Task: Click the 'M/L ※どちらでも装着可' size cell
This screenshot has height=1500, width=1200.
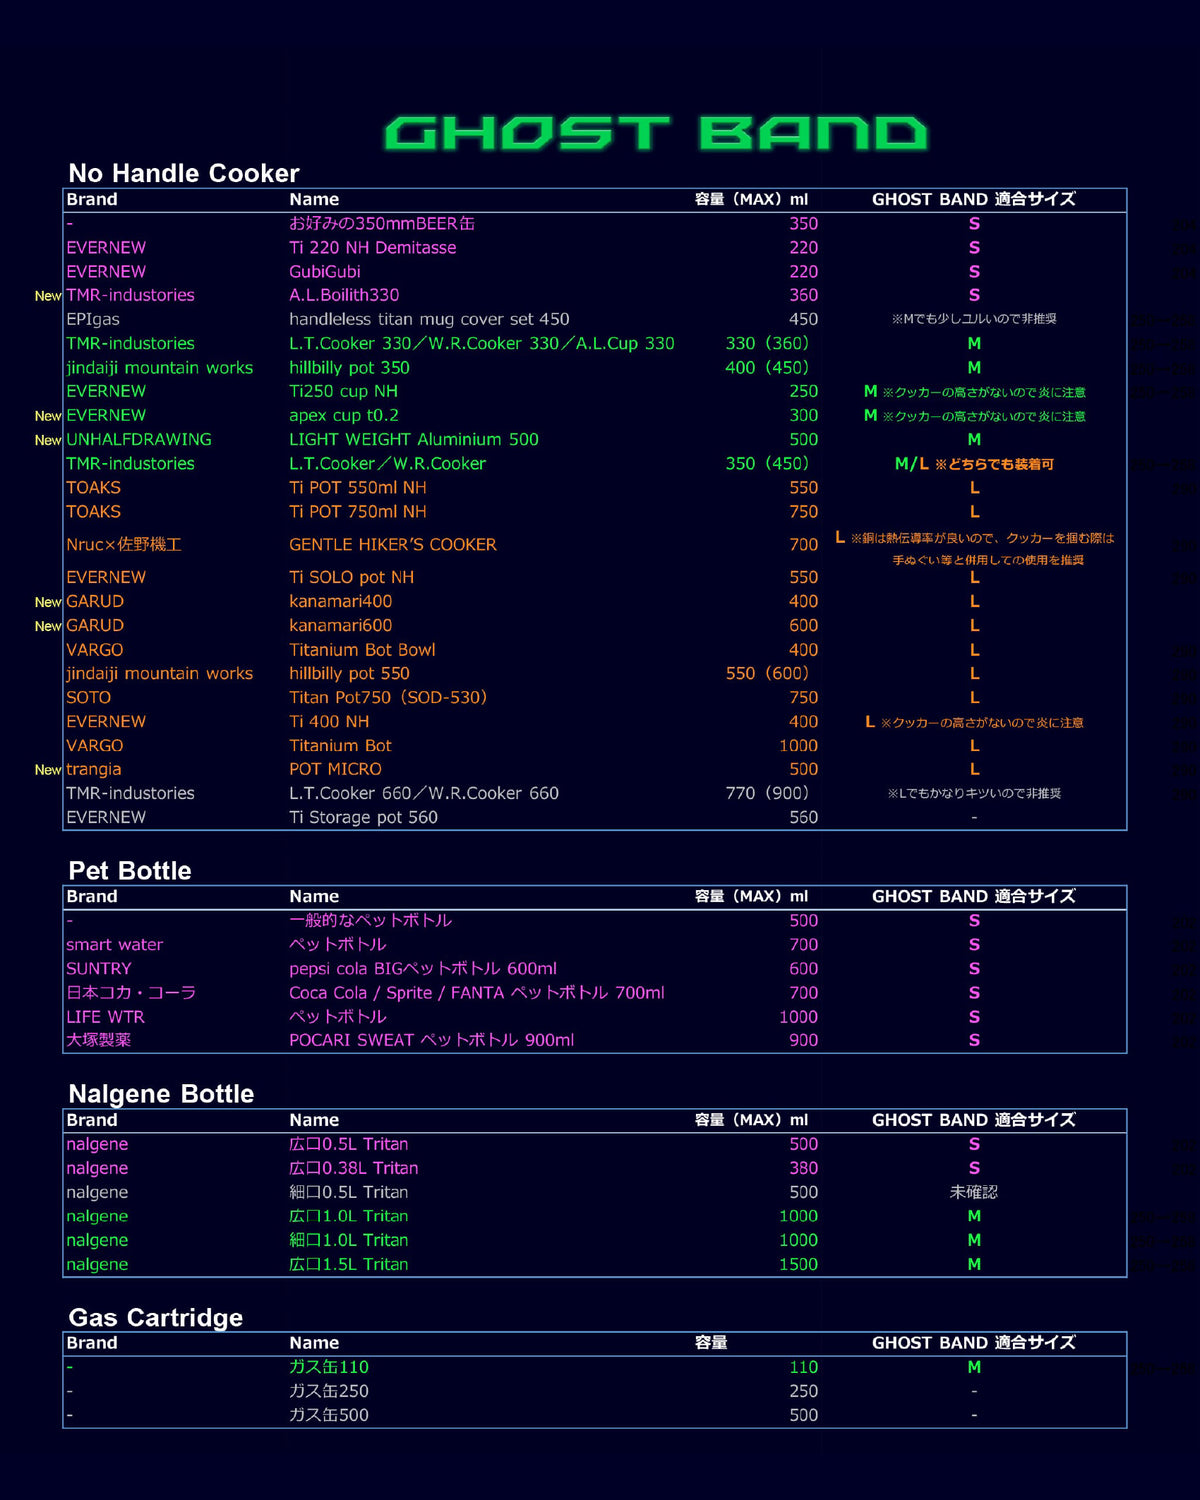Action: (x=974, y=464)
